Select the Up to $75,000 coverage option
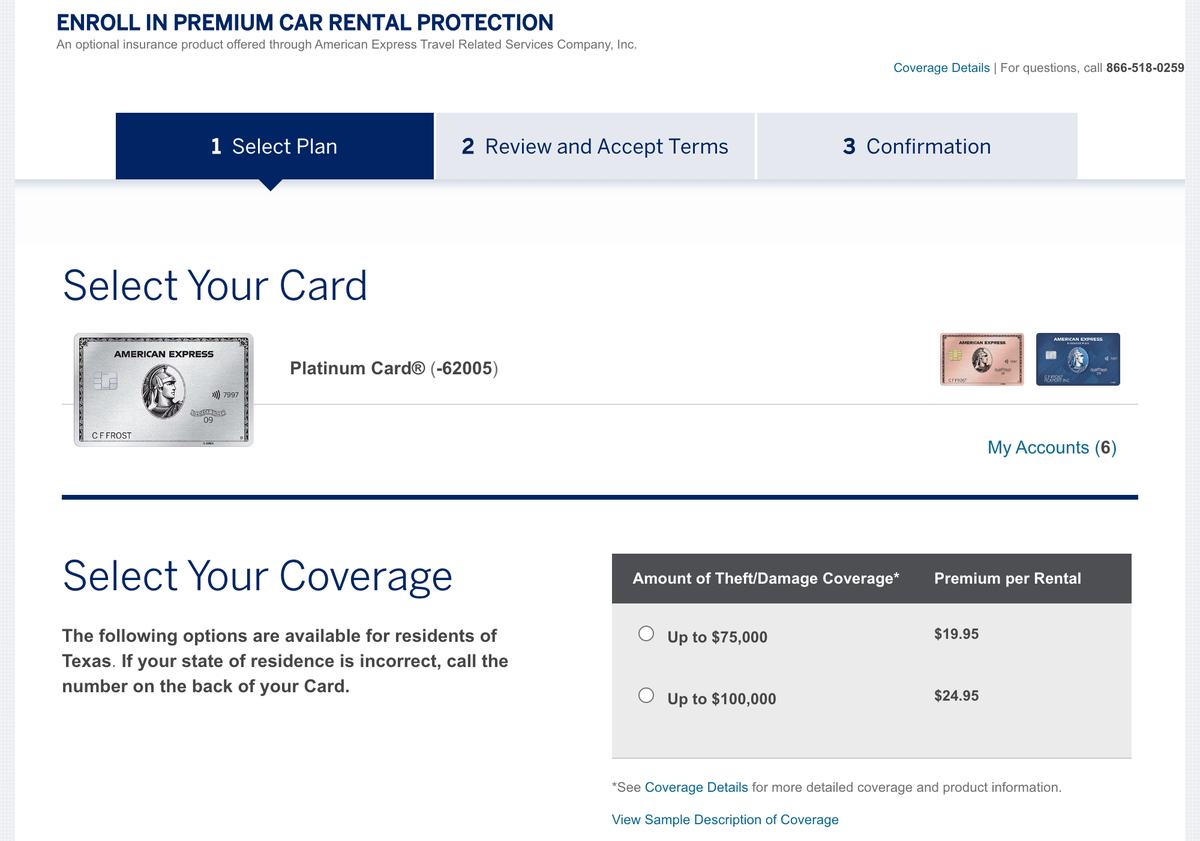The image size is (1200, 841). (x=646, y=632)
